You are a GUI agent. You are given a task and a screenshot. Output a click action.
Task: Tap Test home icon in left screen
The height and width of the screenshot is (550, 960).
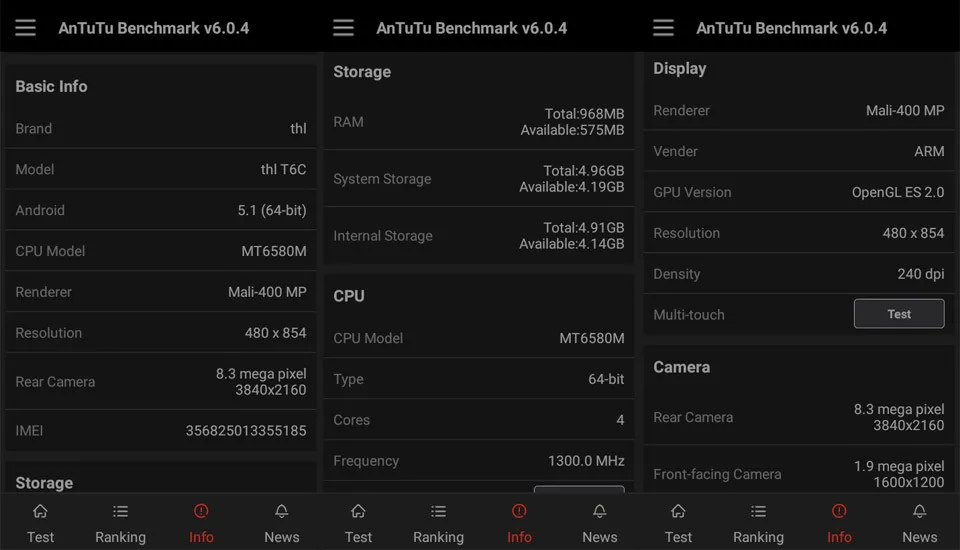coord(40,511)
